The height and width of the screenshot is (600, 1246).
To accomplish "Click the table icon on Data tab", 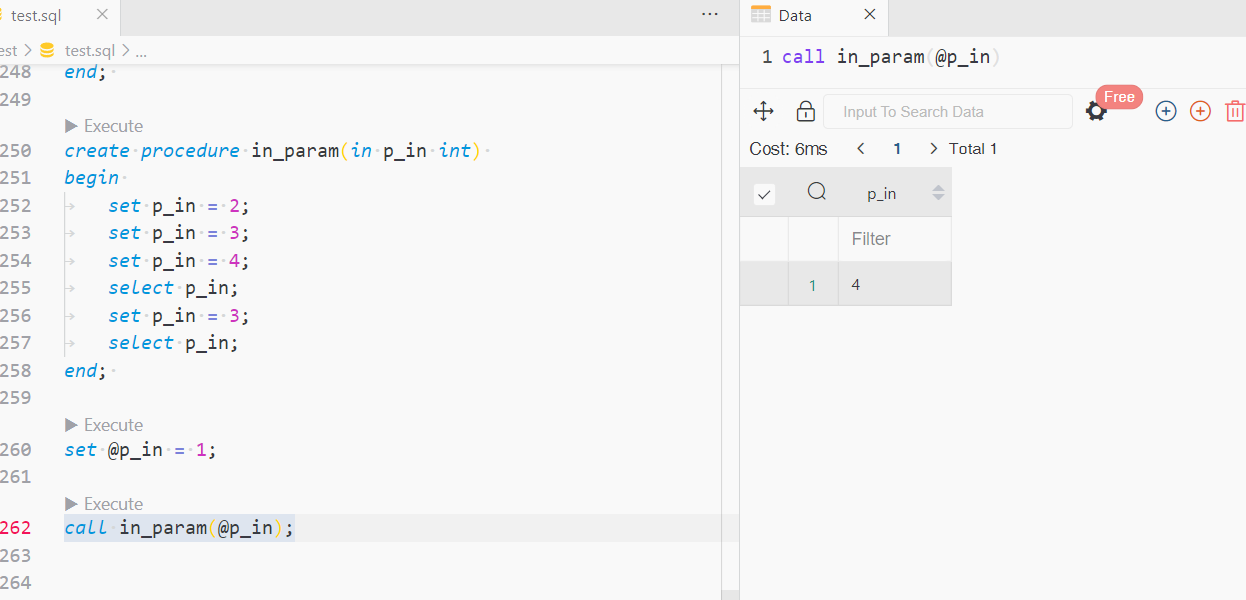I will (x=761, y=14).
